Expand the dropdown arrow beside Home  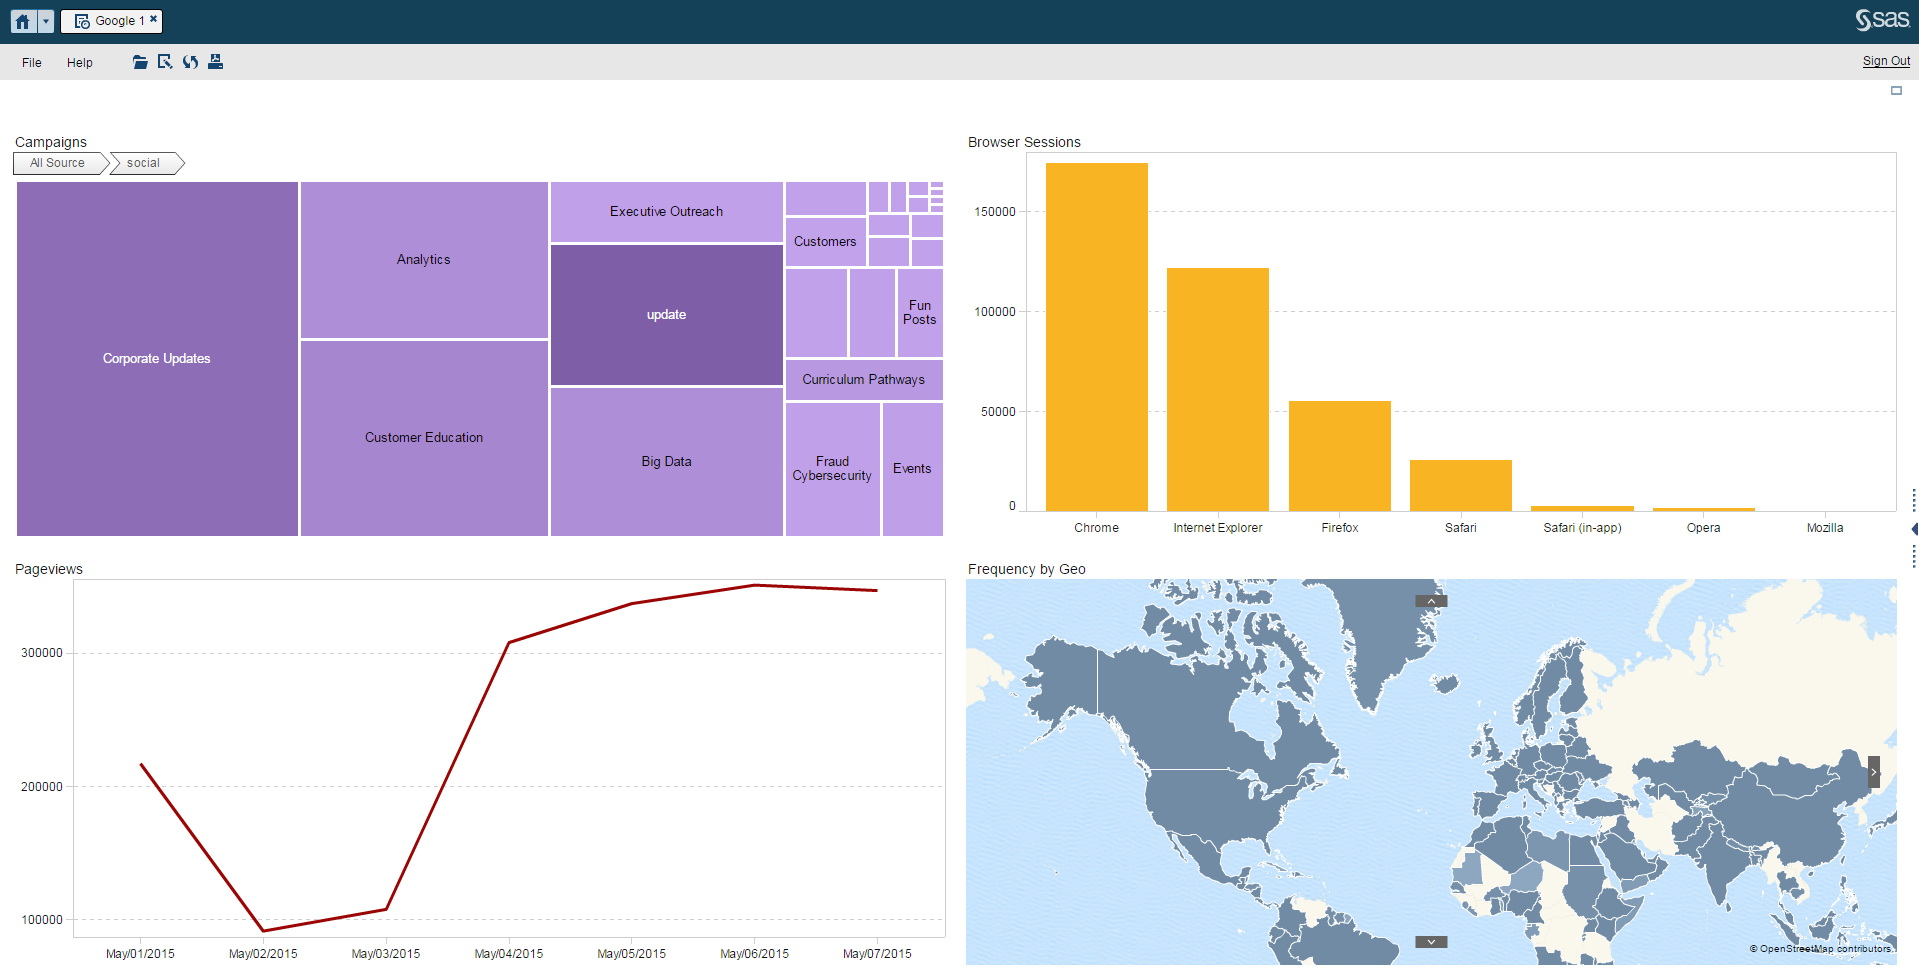45,21
